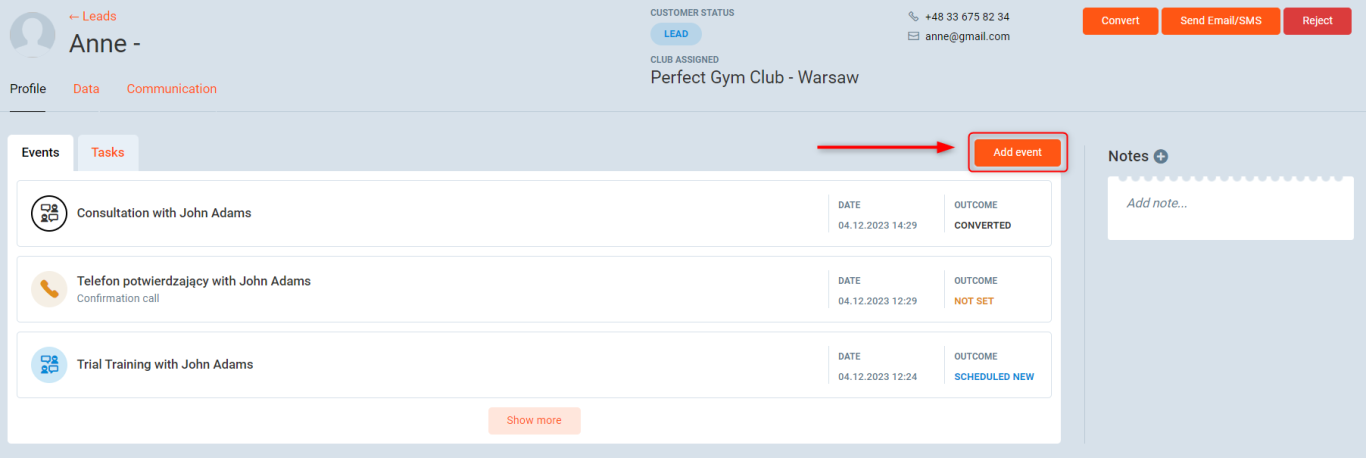
Task: Reject the lead with the Reject button
Action: click(1317, 21)
